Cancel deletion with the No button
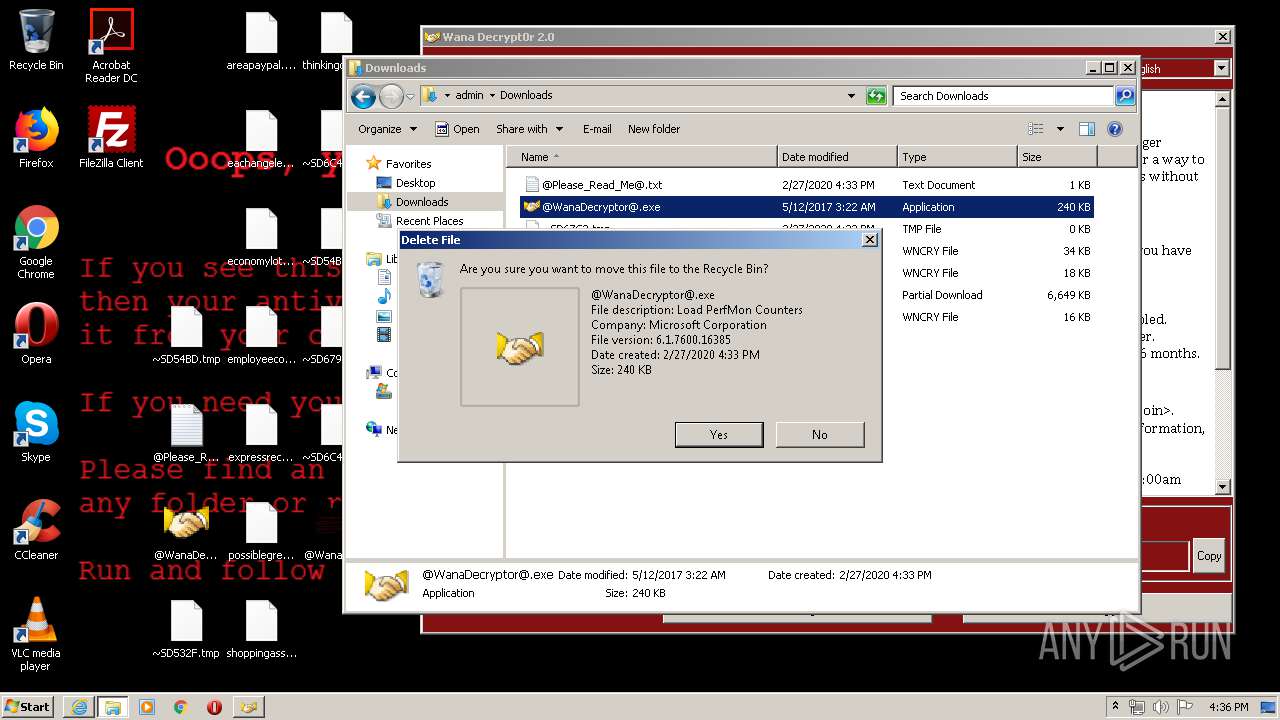This screenshot has width=1280, height=720. (820, 434)
